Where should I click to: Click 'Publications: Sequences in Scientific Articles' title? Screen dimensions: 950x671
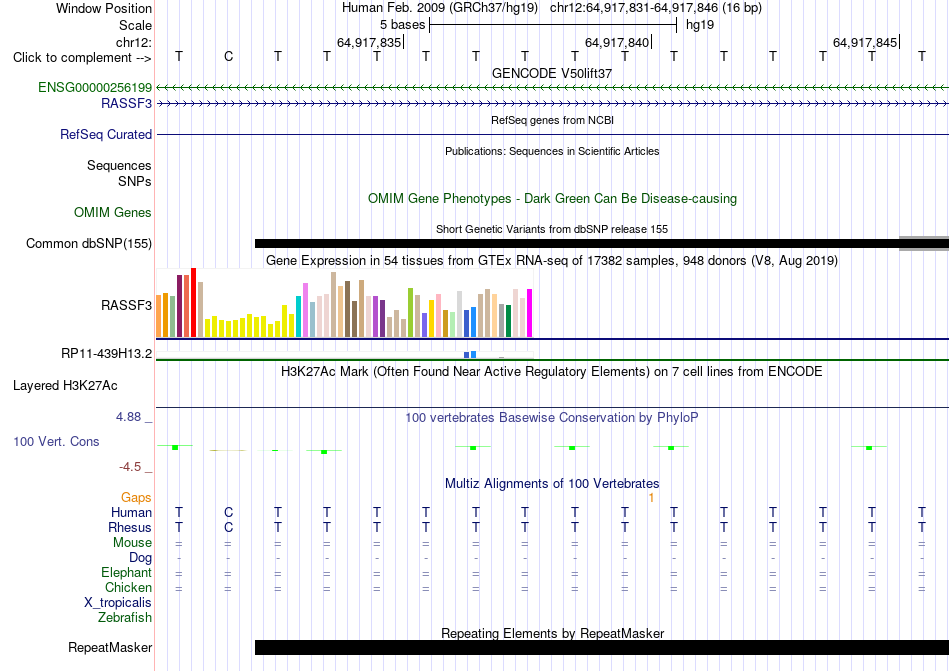point(552,151)
